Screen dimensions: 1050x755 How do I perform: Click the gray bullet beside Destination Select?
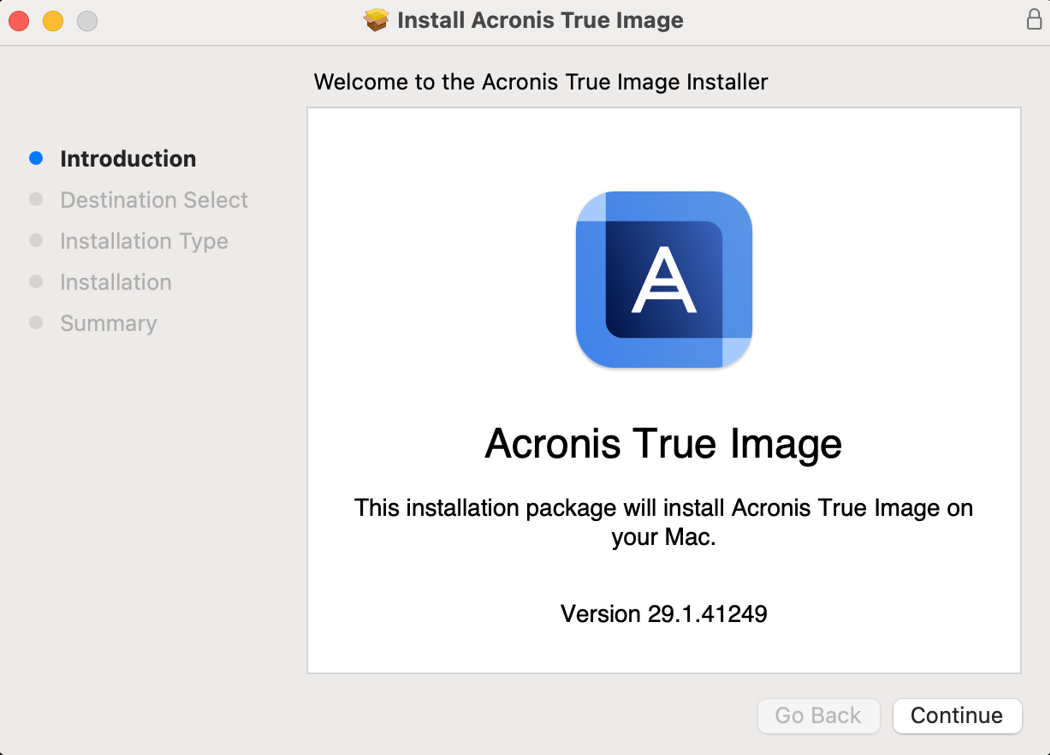tap(36, 200)
